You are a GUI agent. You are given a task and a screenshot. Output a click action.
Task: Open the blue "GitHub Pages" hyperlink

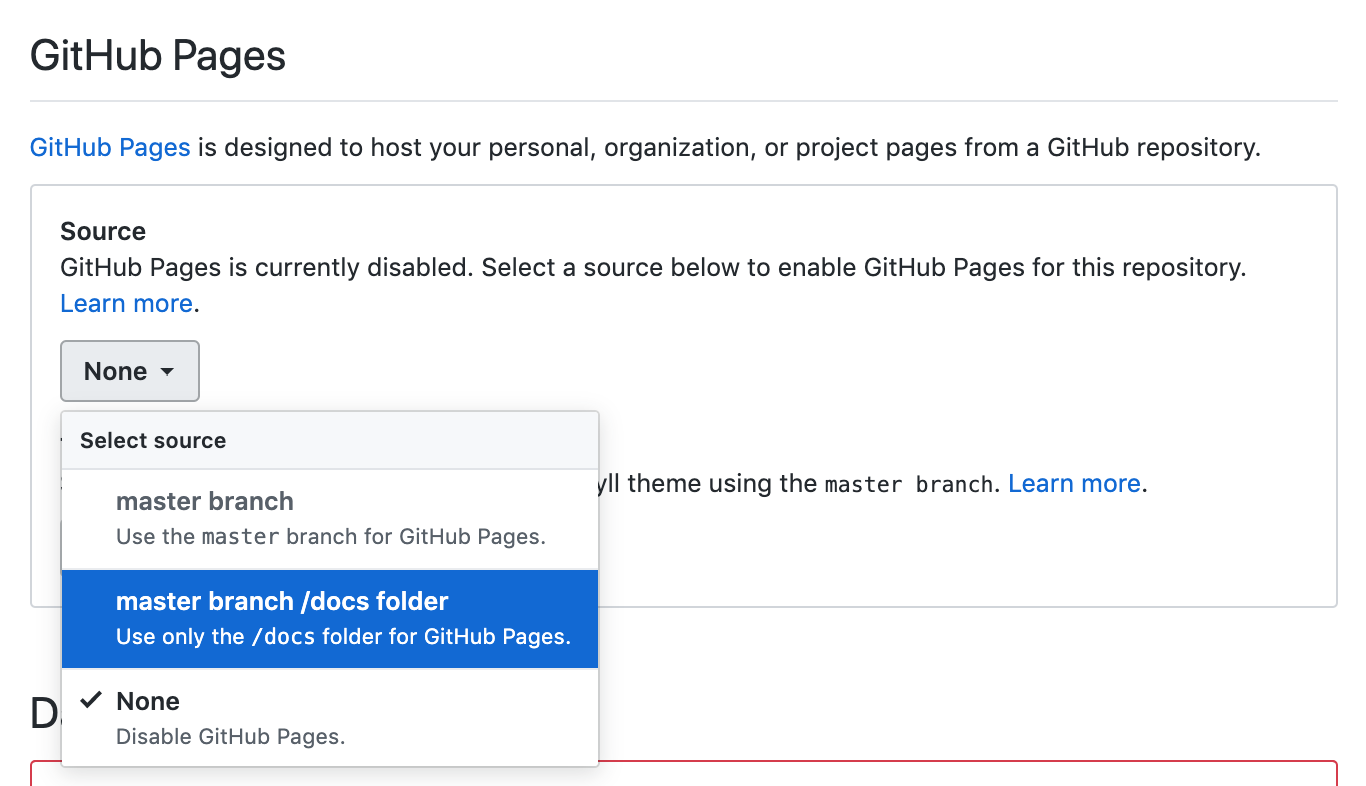tap(110, 148)
